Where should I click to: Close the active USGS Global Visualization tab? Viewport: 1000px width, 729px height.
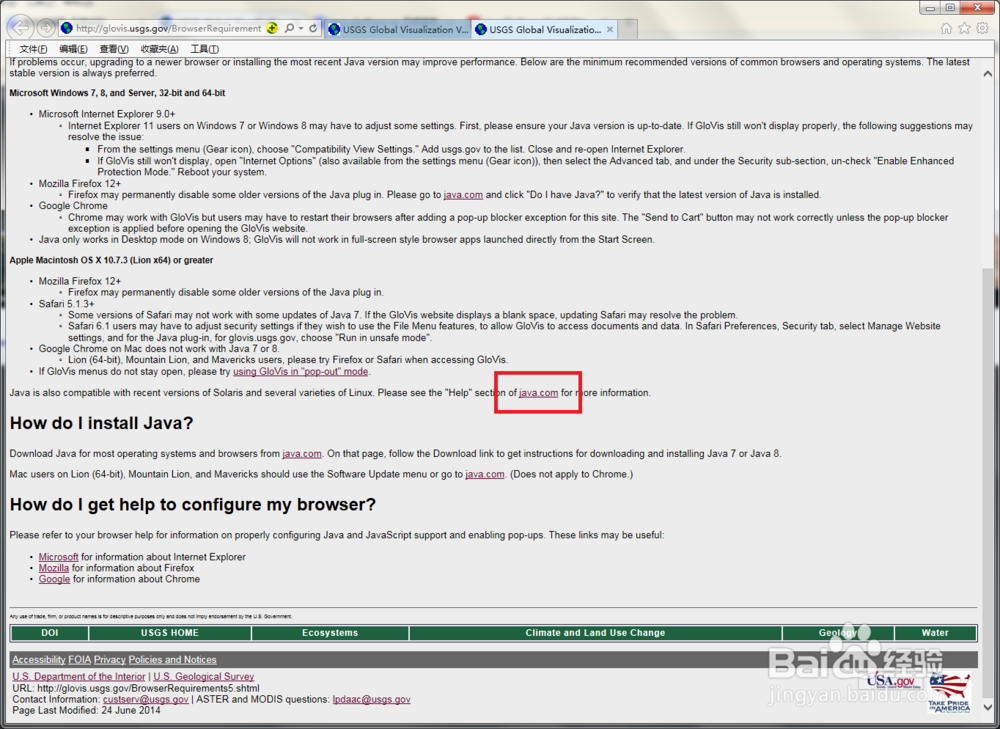point(610,29)
